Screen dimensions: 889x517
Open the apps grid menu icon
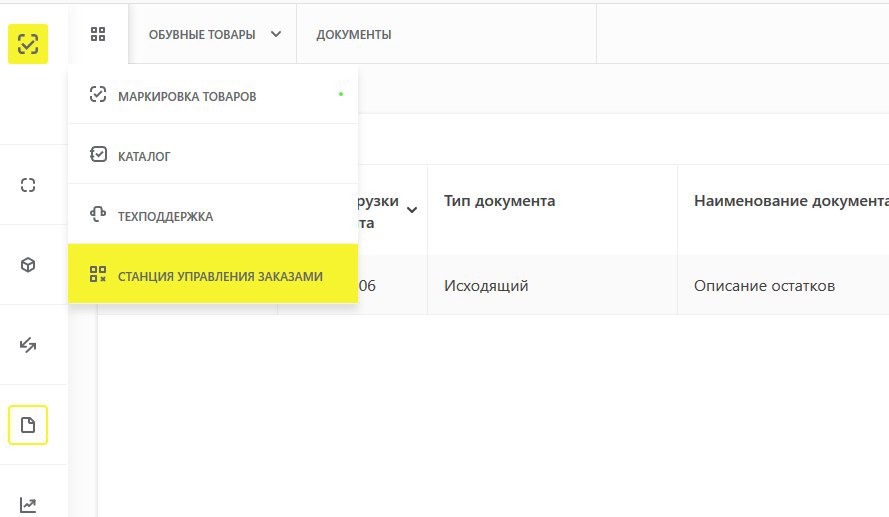point(98,34)
